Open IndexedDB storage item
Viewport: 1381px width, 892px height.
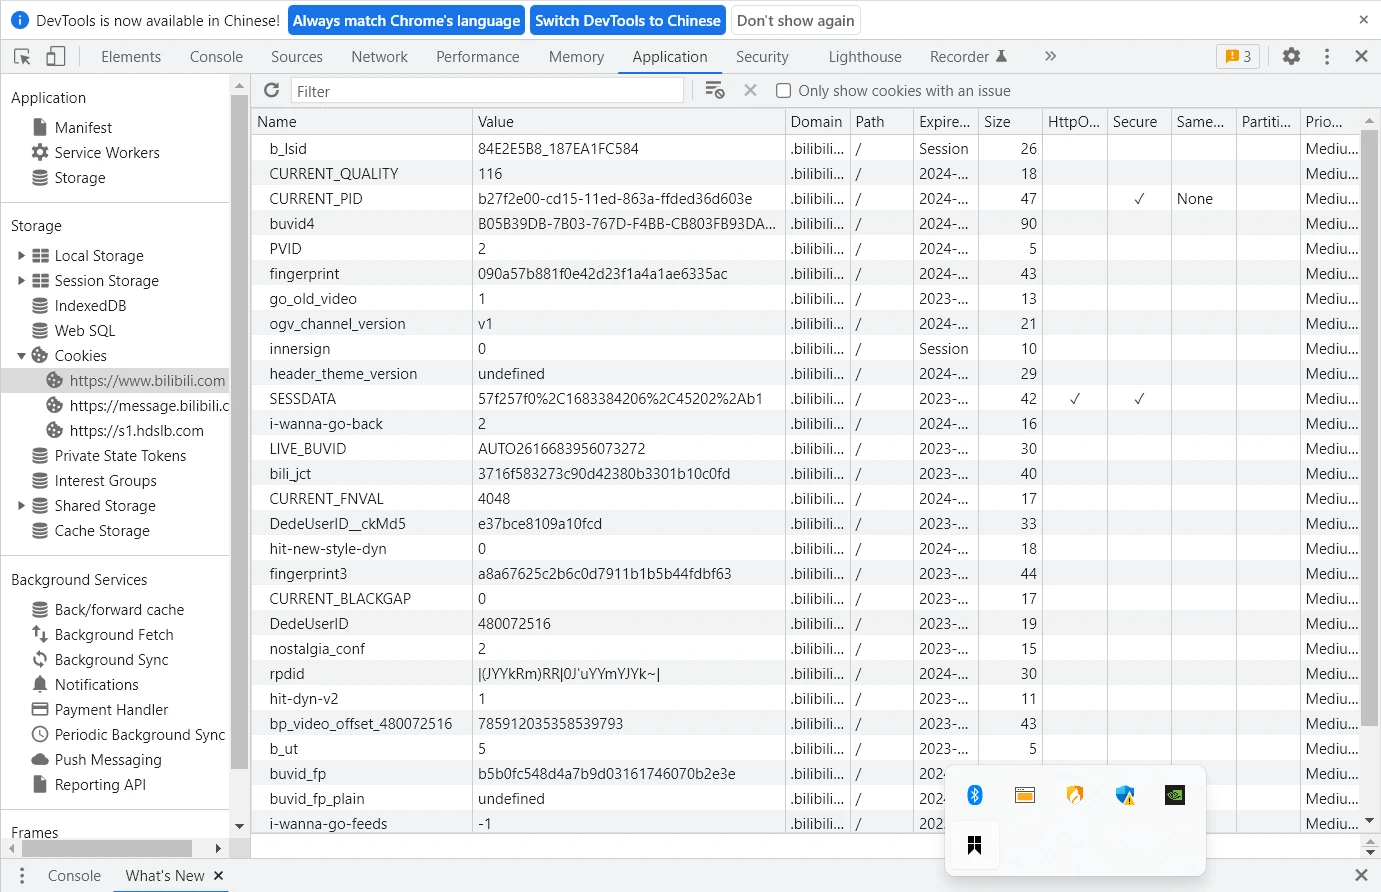[90, 306]
